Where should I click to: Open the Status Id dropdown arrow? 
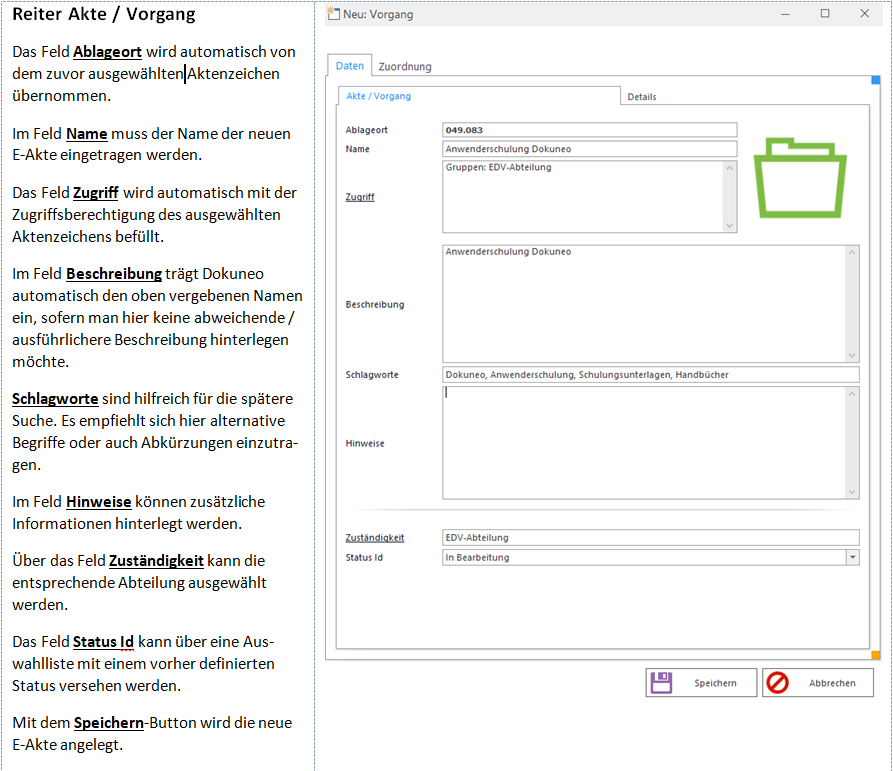point(853,557)
